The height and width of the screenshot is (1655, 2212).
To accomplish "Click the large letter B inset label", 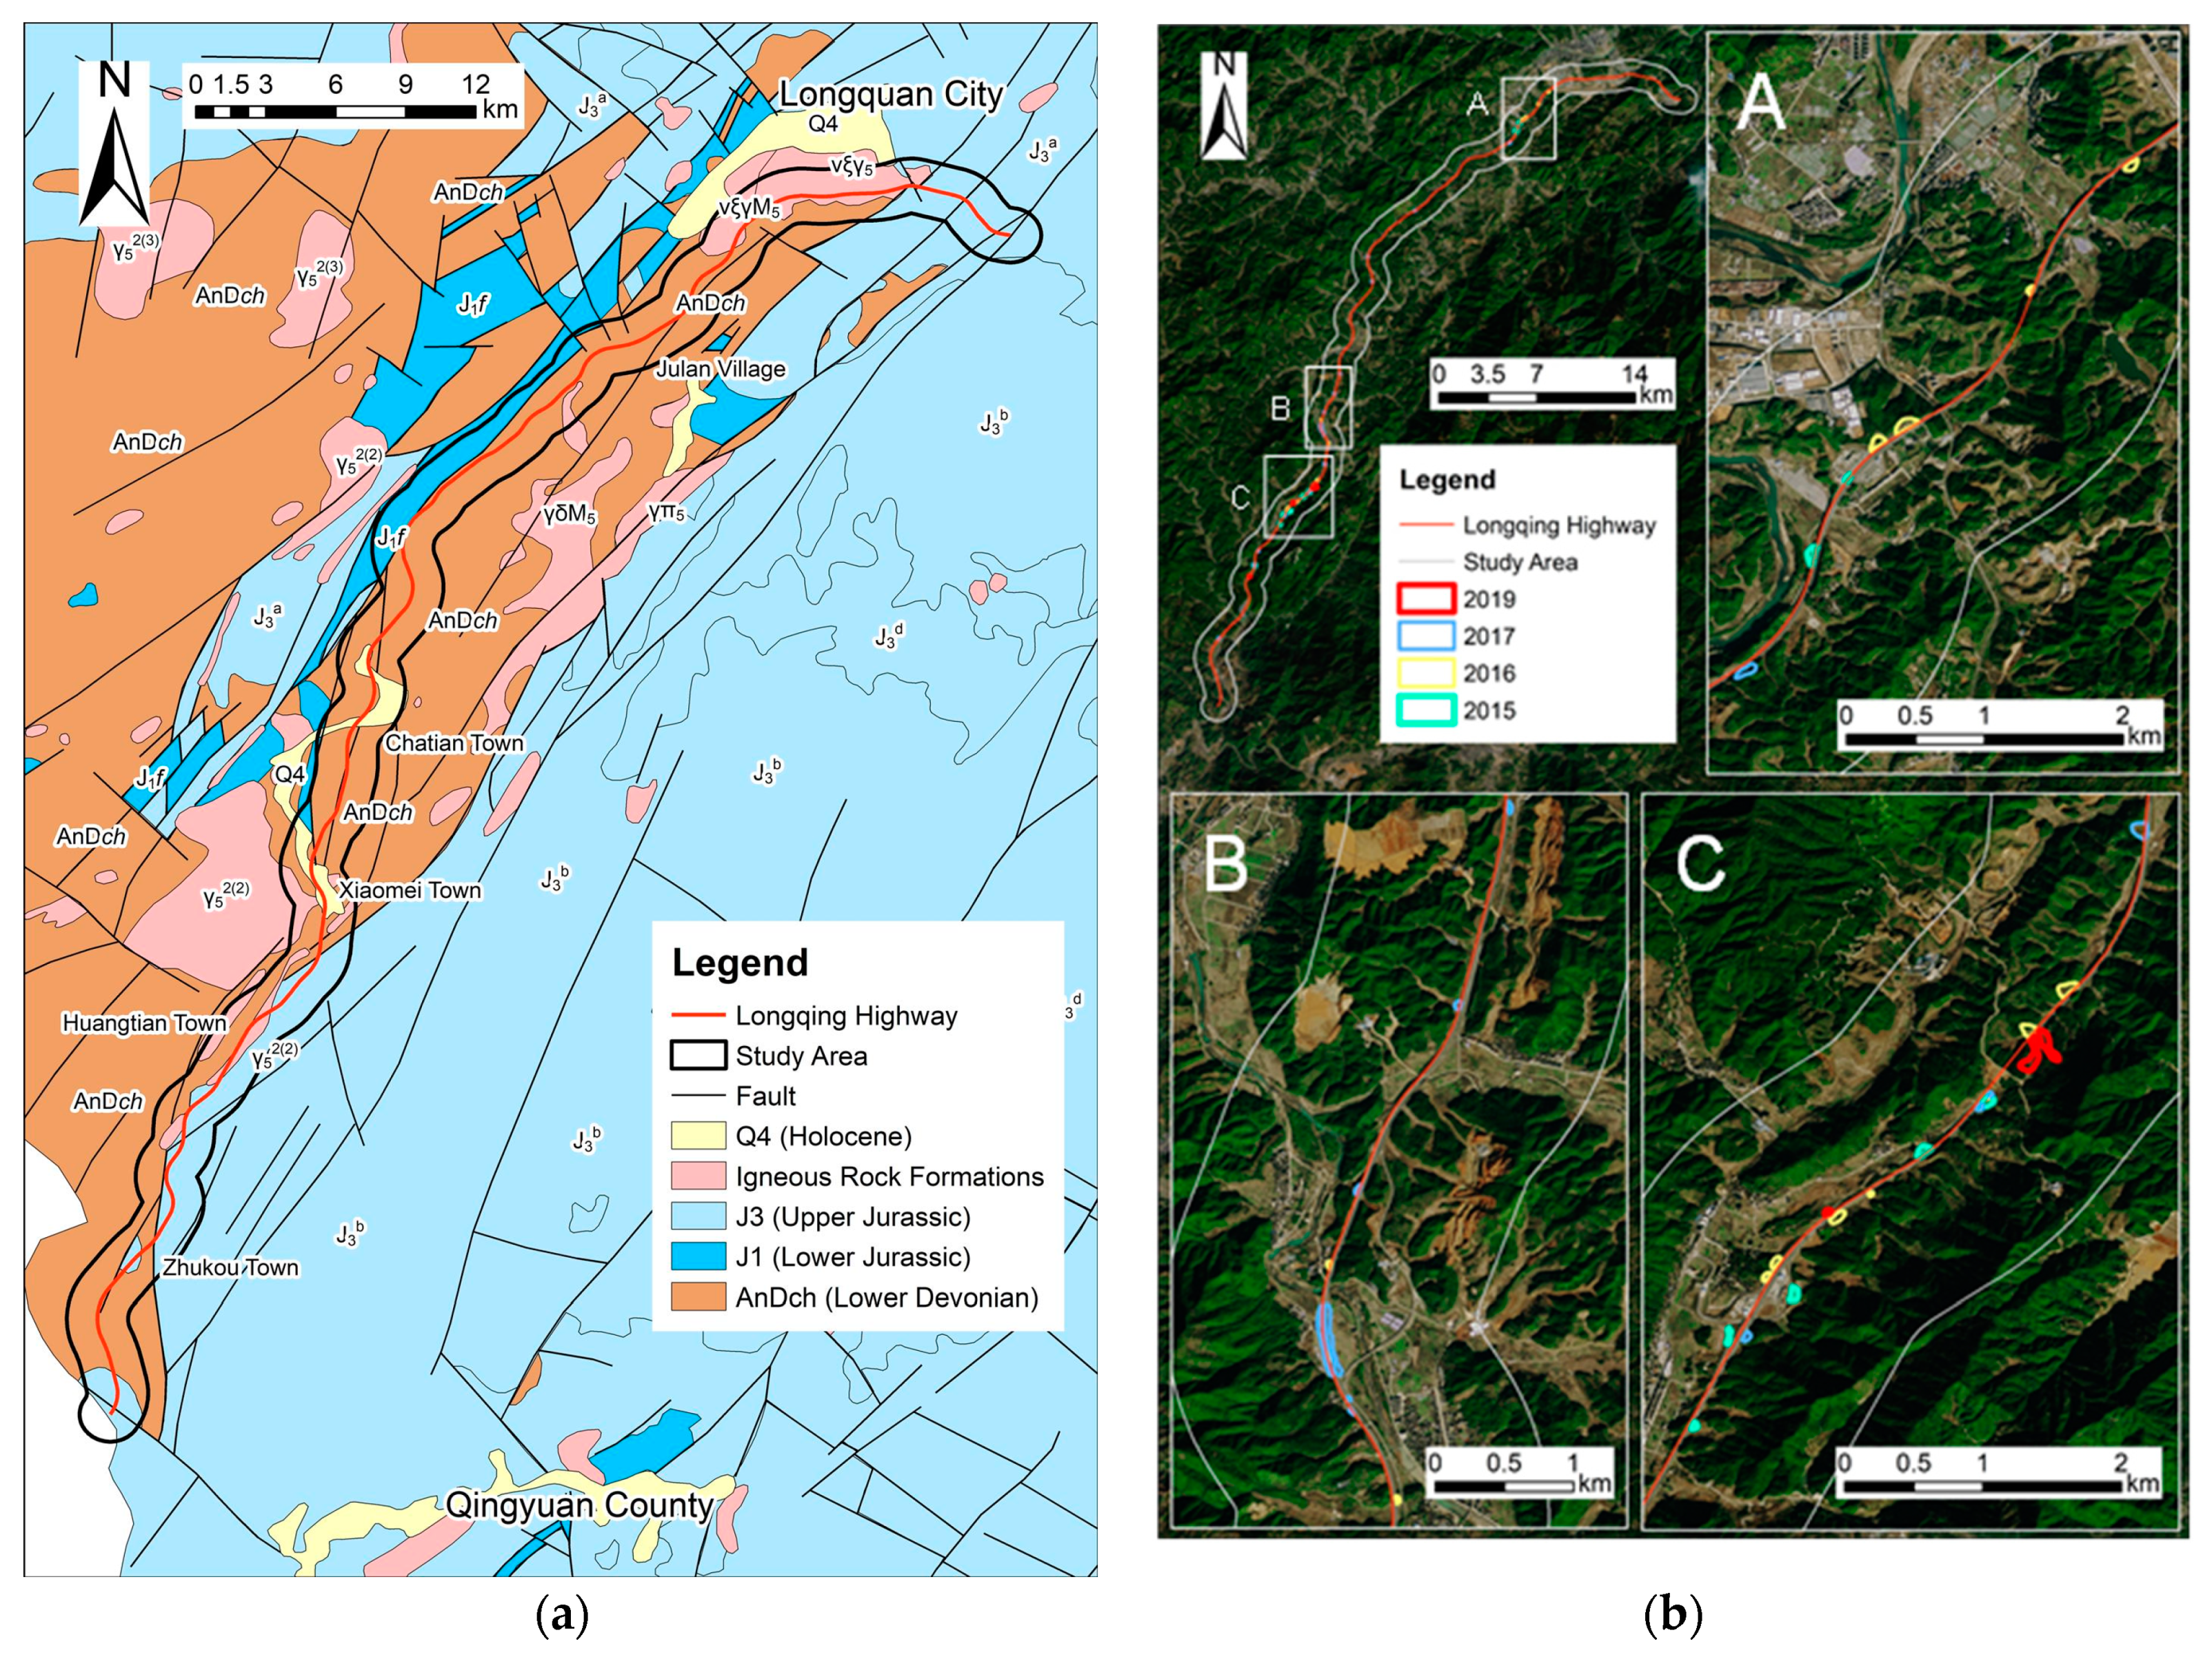I will click(1226, 863).
